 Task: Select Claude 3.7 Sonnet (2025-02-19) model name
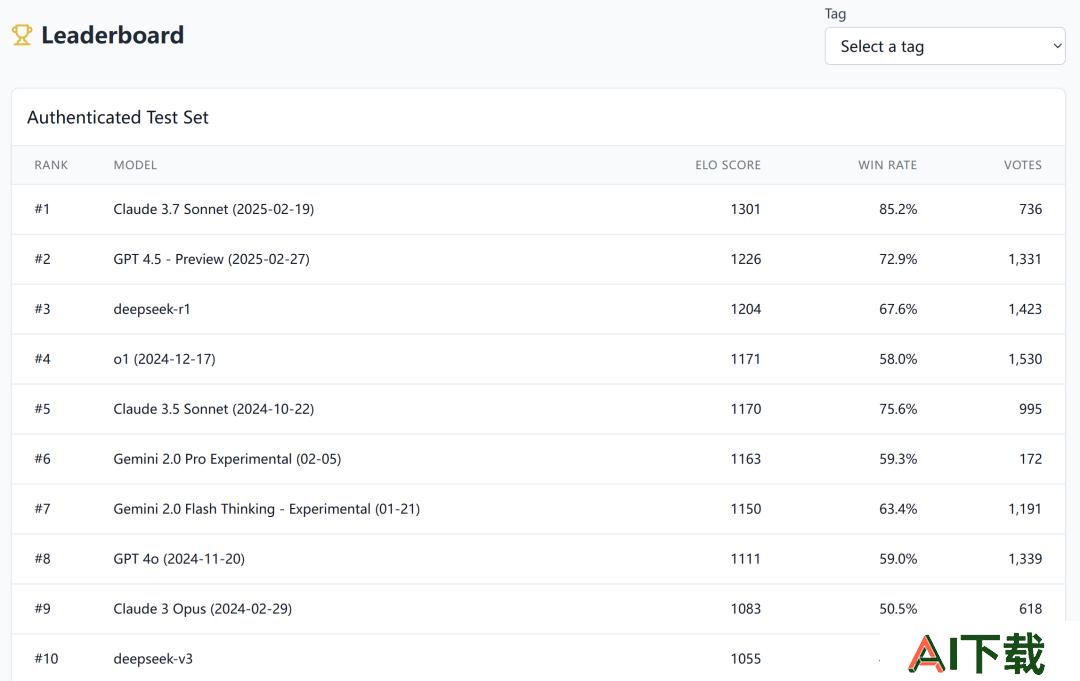point(214,209)
